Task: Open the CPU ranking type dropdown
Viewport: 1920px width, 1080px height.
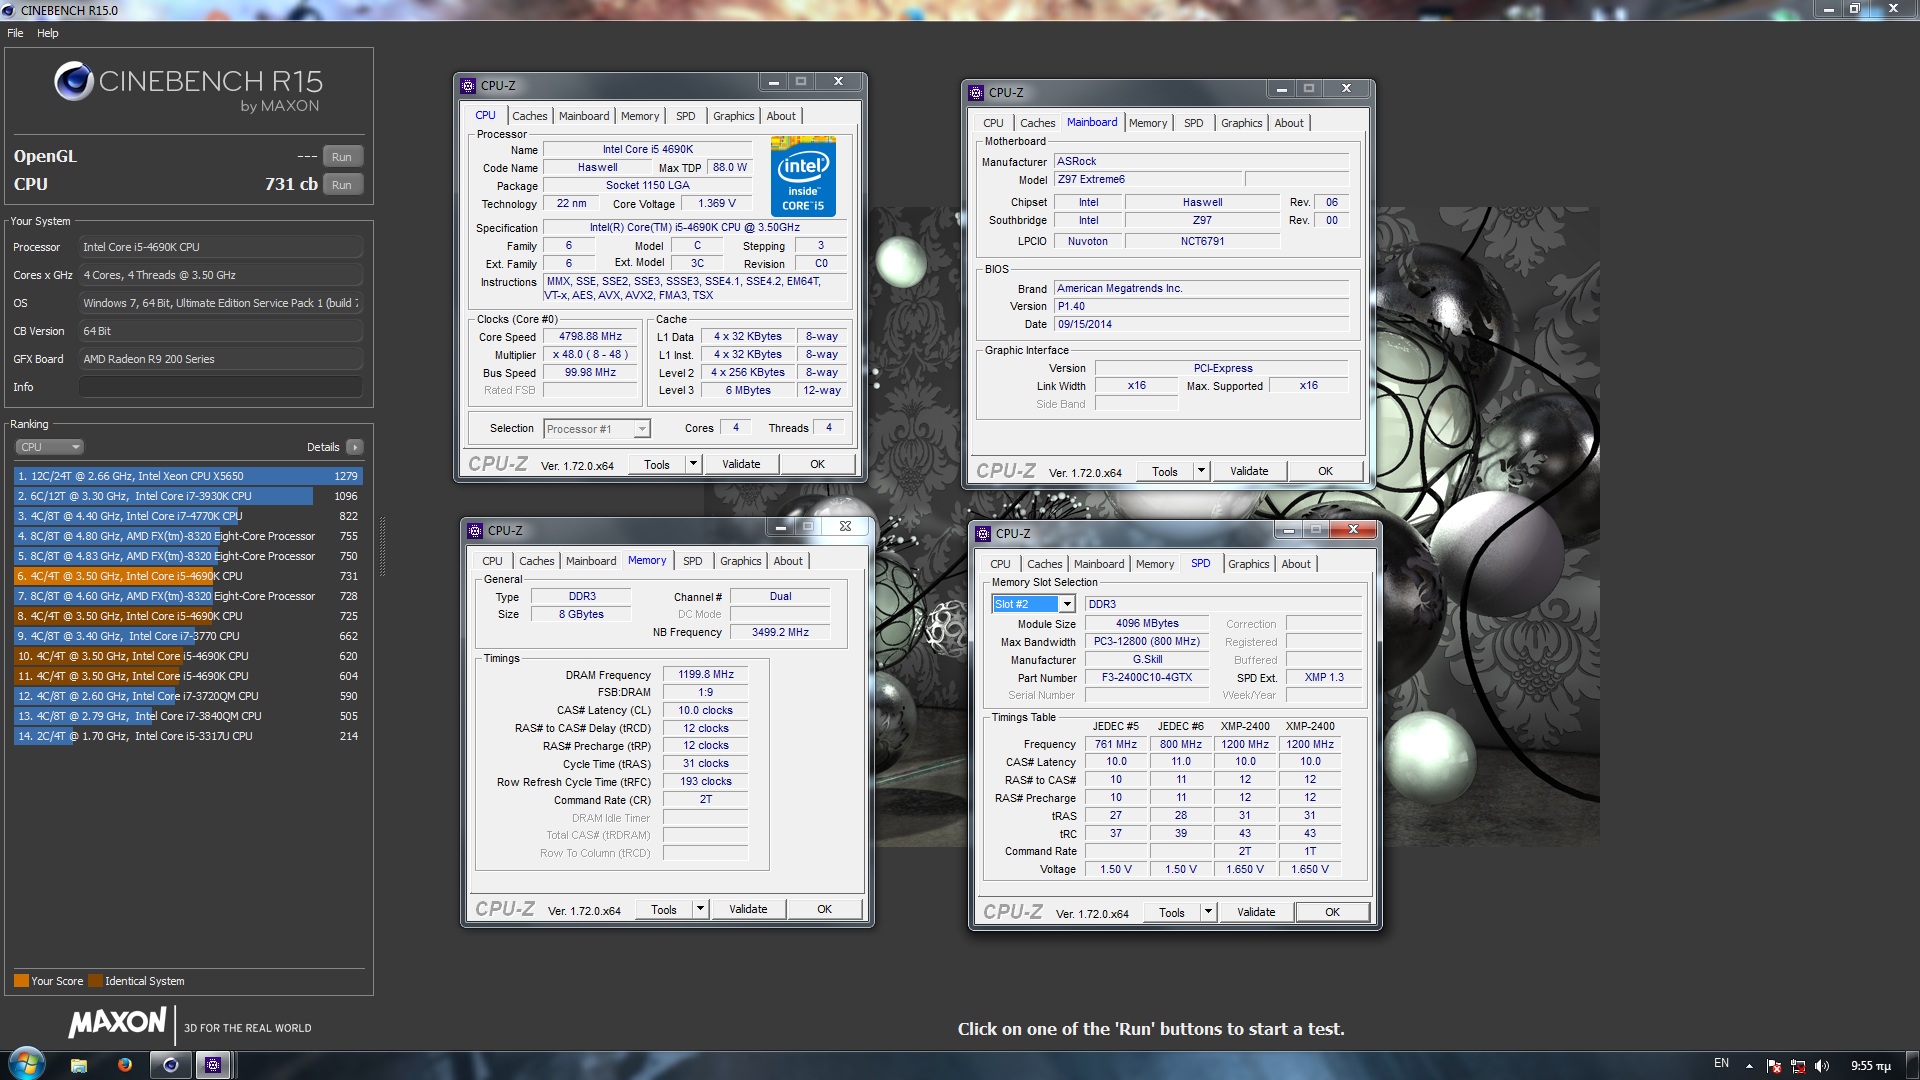Action: pyautogui.click(x=48, y=447)
